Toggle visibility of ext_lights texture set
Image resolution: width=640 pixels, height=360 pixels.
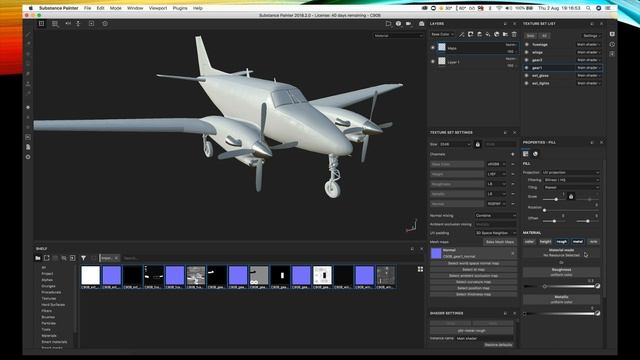pyautogui.click(x=527, y=83)
